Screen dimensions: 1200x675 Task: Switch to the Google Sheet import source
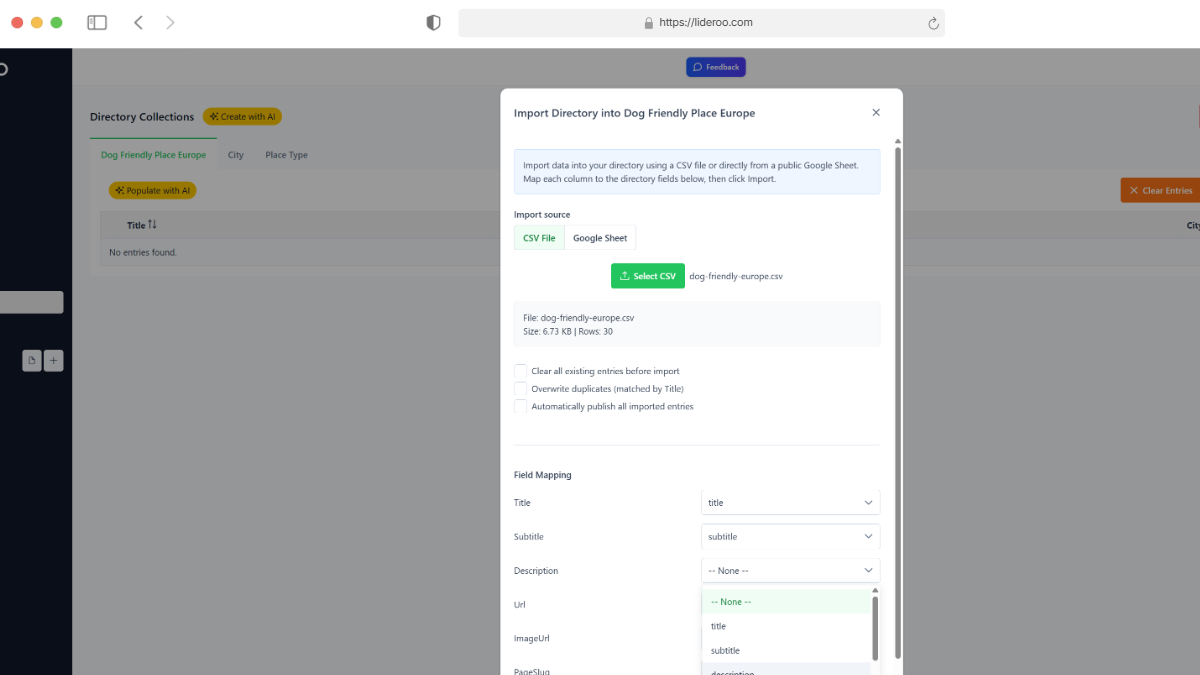coord(600,237)
